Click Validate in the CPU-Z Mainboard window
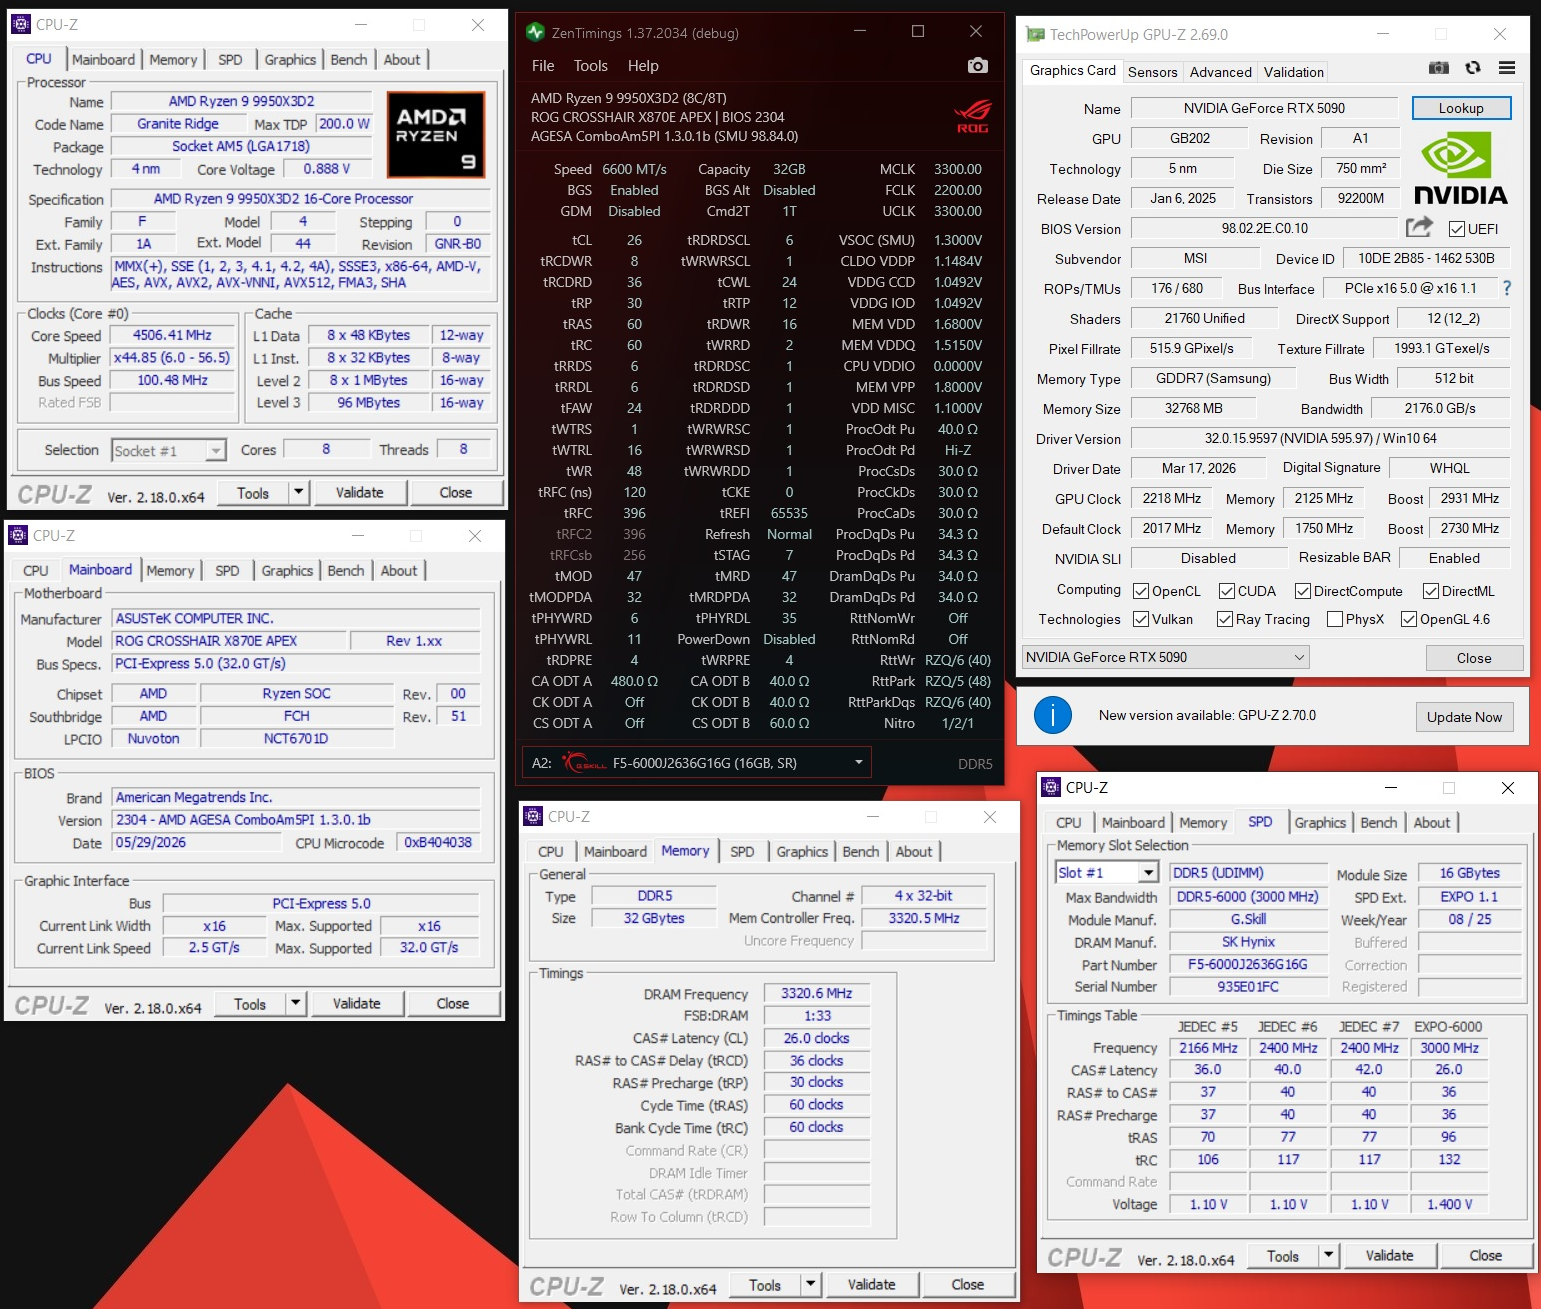This screenshot has height=1309, width=1541. point(356,1003)
